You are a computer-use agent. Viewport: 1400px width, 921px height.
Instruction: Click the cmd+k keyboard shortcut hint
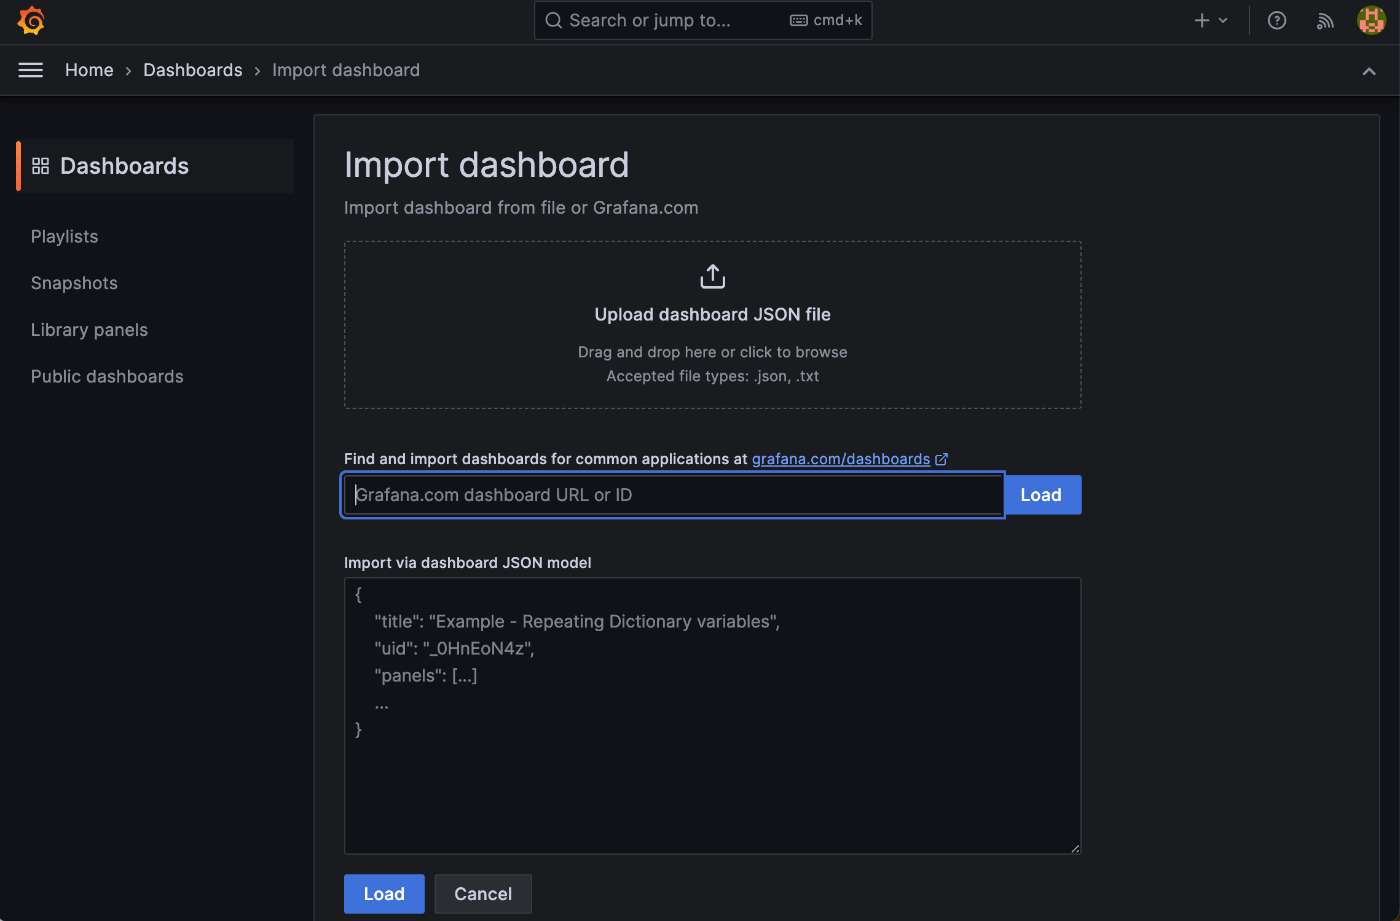[826, 20]
